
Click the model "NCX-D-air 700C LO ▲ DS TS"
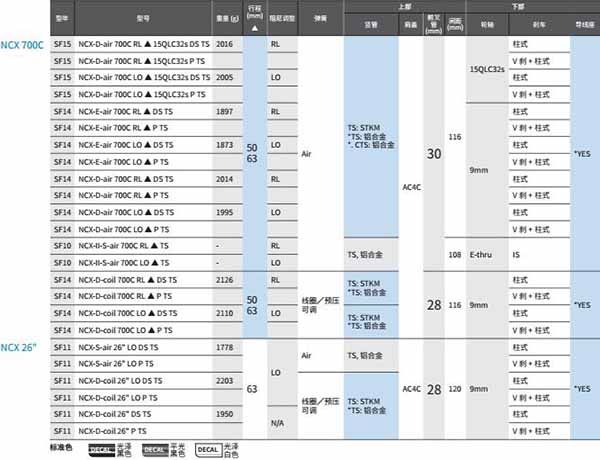[x=126, y=213]
